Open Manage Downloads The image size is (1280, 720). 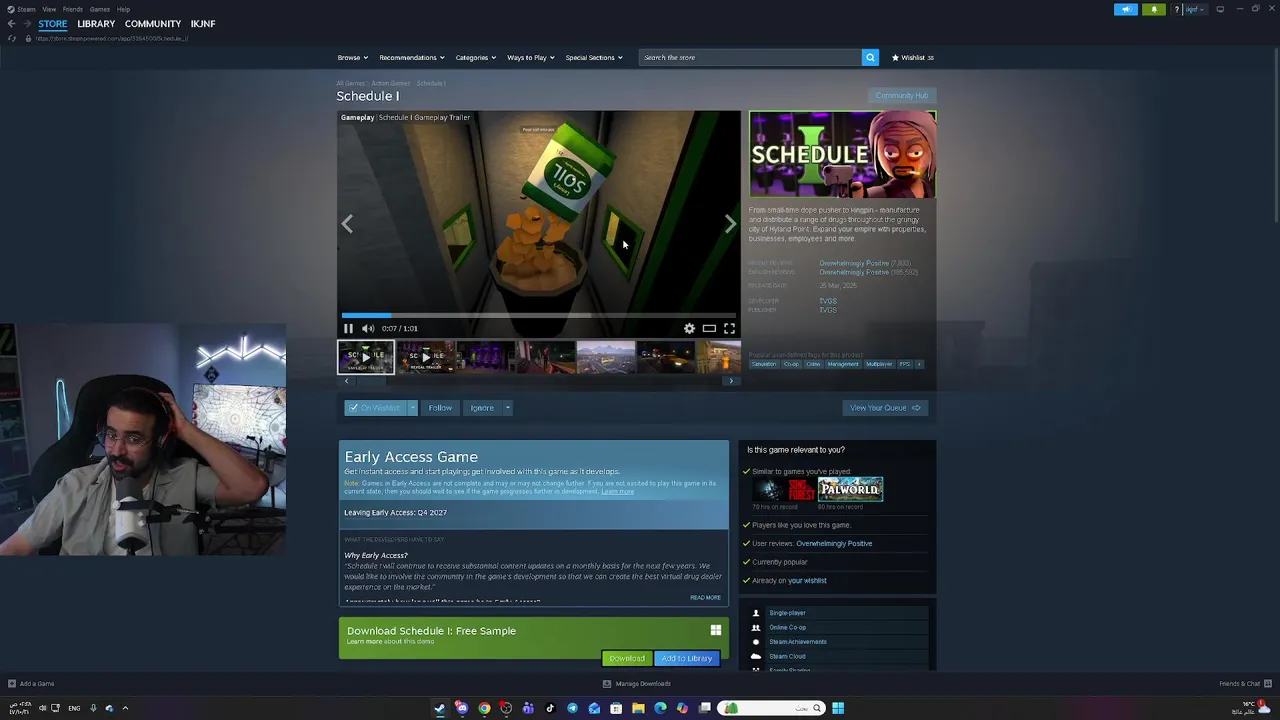(x=637, y=684)
